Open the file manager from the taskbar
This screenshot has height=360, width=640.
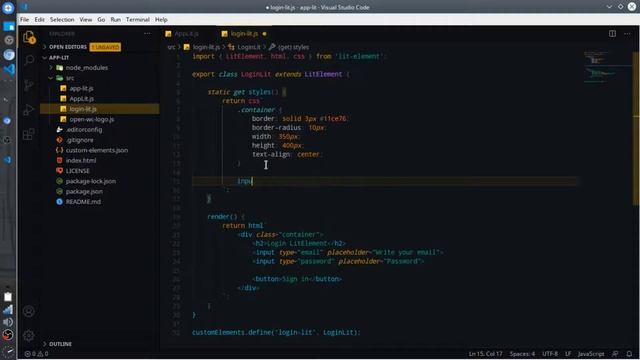pyautogui.click(x=9, y=27)
